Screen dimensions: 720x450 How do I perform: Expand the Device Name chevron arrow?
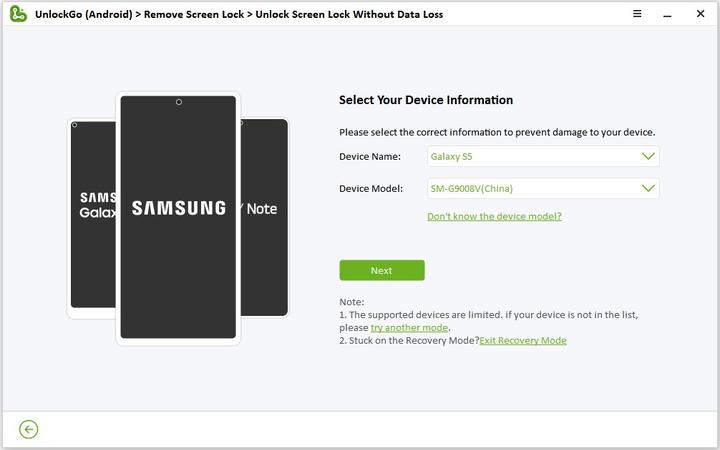point(647,156)
